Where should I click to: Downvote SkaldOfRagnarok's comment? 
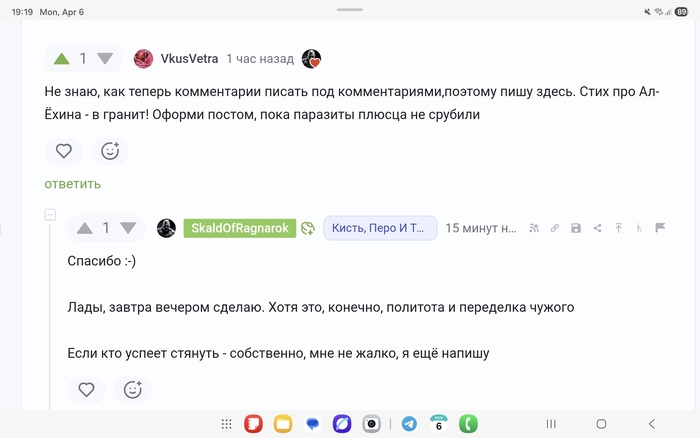point(128,228)
